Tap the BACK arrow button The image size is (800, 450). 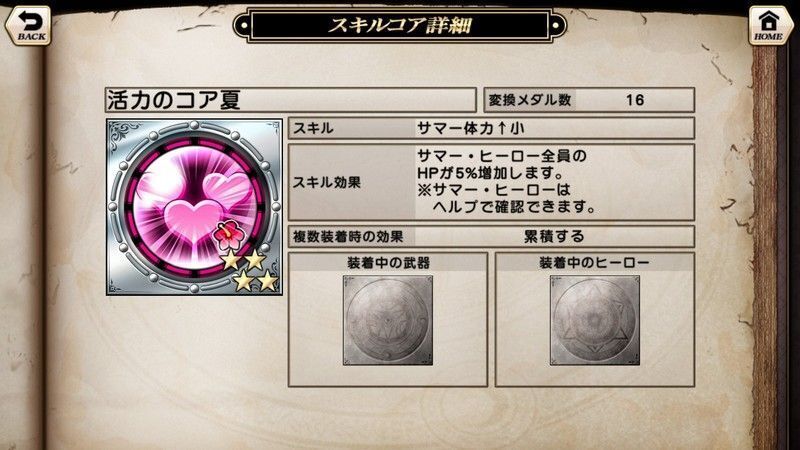click(x=29, y=26)
